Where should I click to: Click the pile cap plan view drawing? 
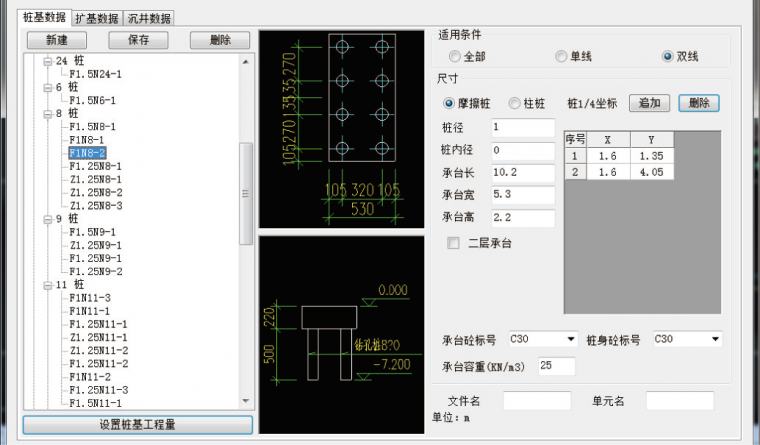[342, 129]
